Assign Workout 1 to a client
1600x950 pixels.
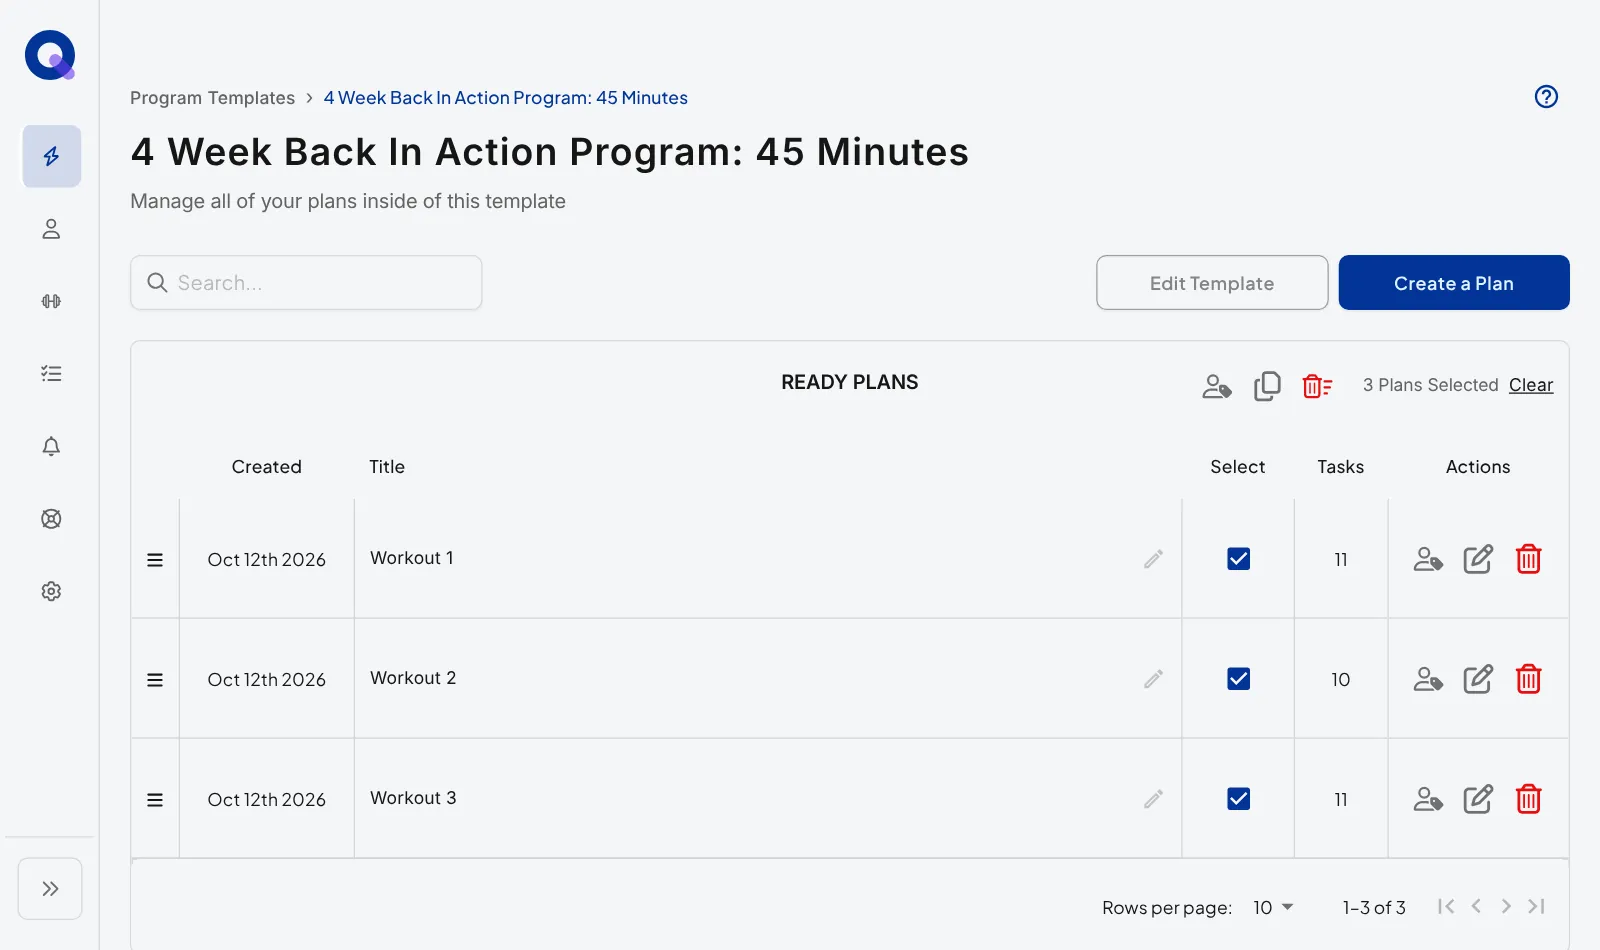point(1428,559)
